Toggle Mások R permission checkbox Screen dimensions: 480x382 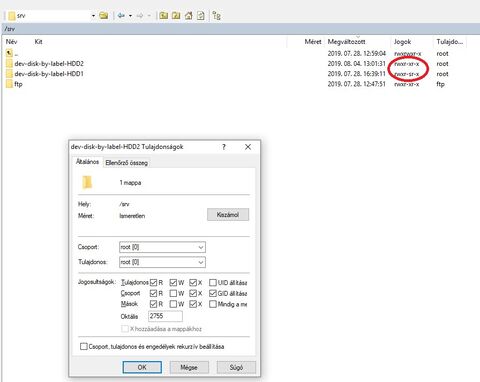tap(153, 304)
